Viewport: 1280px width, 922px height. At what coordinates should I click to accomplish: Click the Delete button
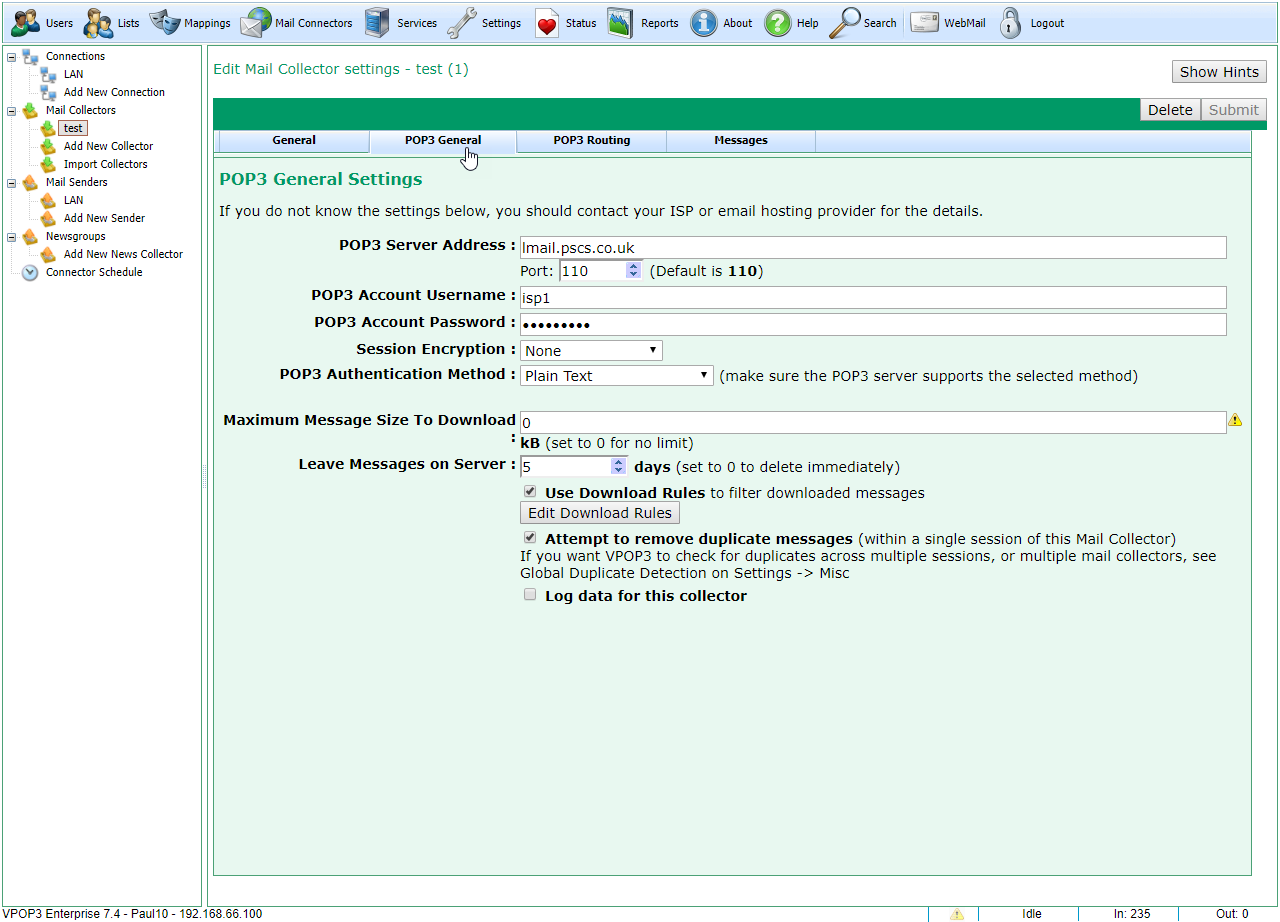(1170, 110)
